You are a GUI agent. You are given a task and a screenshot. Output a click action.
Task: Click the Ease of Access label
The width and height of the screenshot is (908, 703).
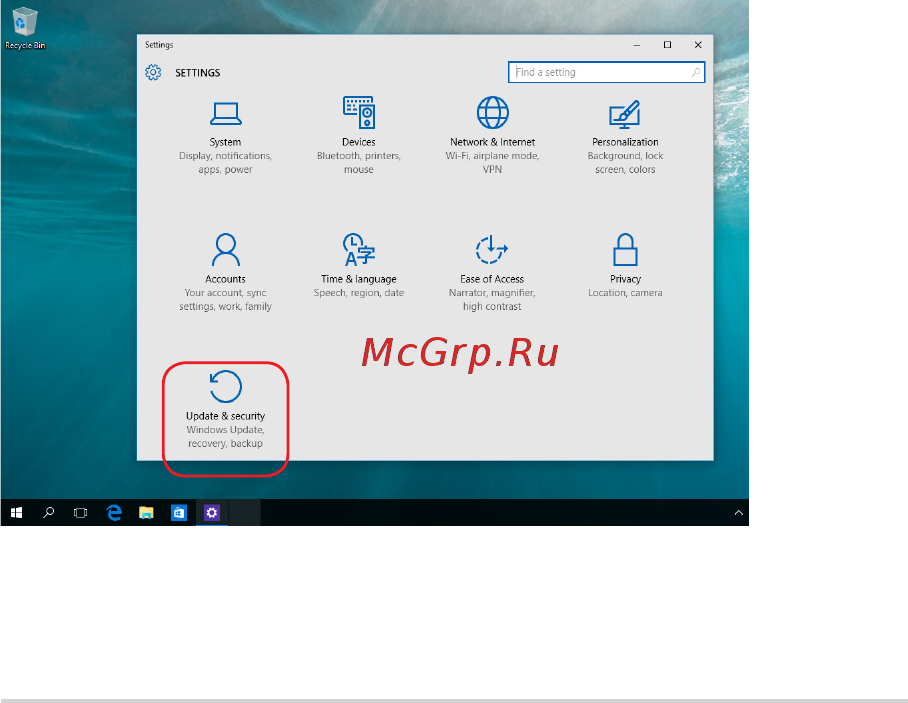tap(492, 279)
